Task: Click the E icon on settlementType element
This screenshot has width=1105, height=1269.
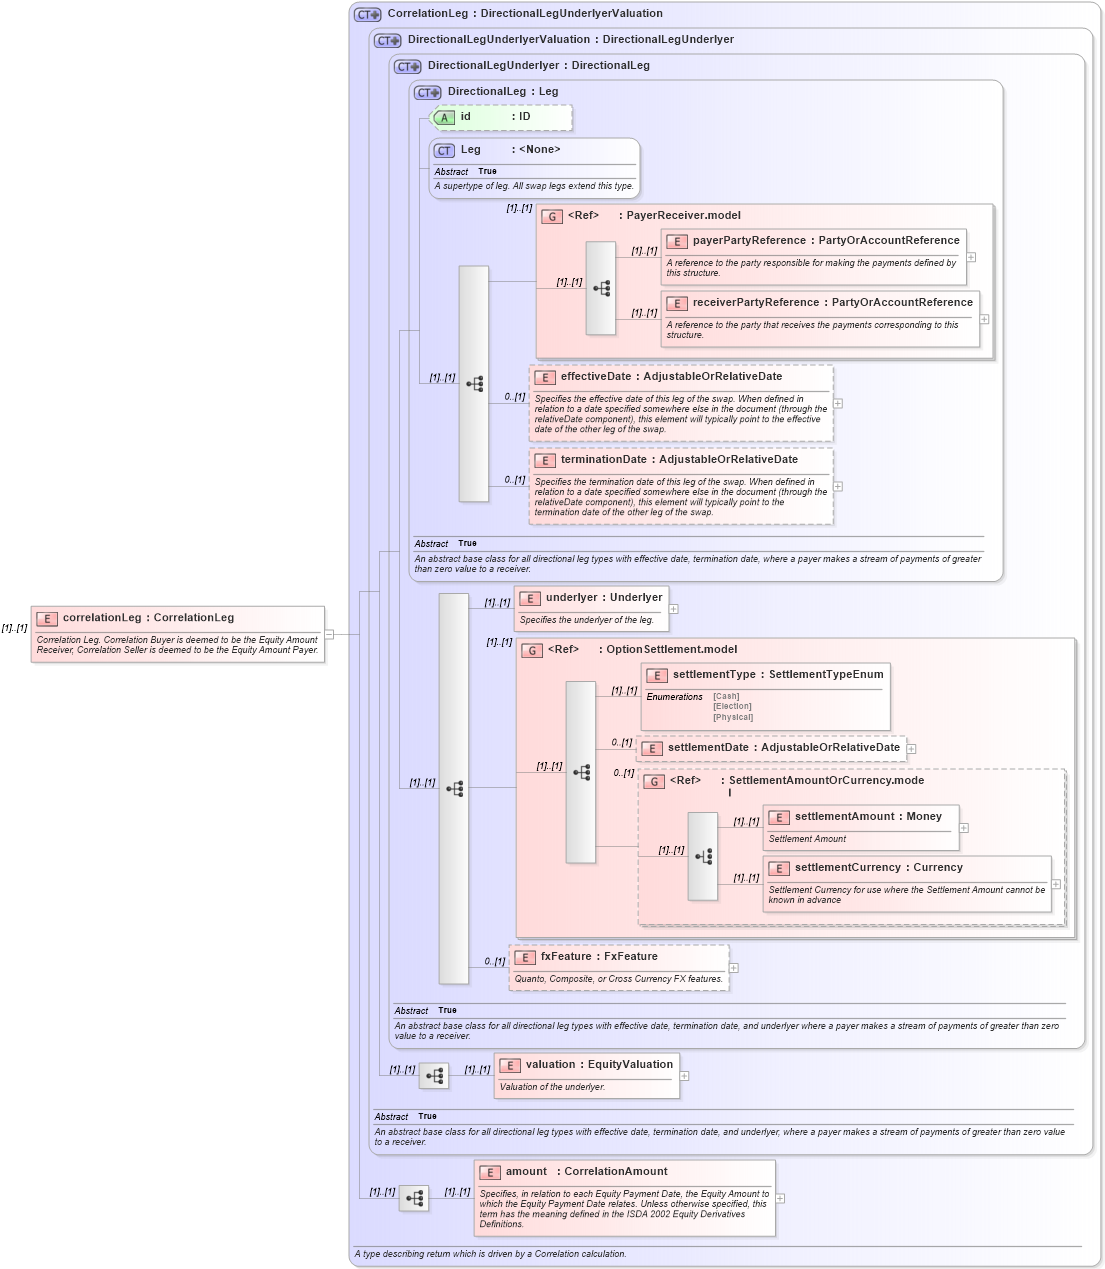Action: pyautogui.click(x=657, y=675)
